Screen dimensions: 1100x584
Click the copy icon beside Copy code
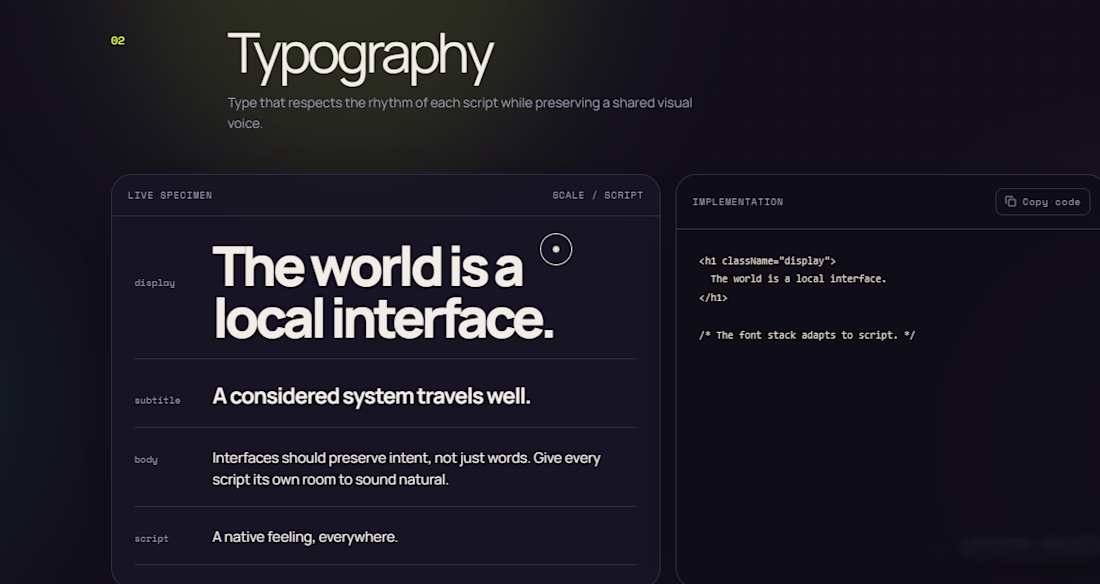[x=1010, y=201]
